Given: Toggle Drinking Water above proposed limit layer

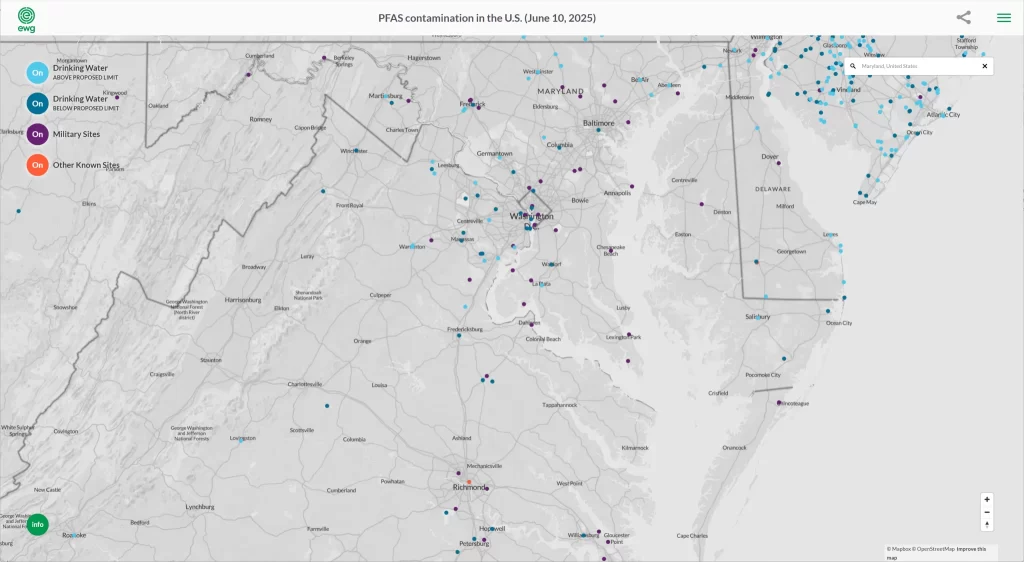Looking at the screenshot, I should (x=37, y=72).
